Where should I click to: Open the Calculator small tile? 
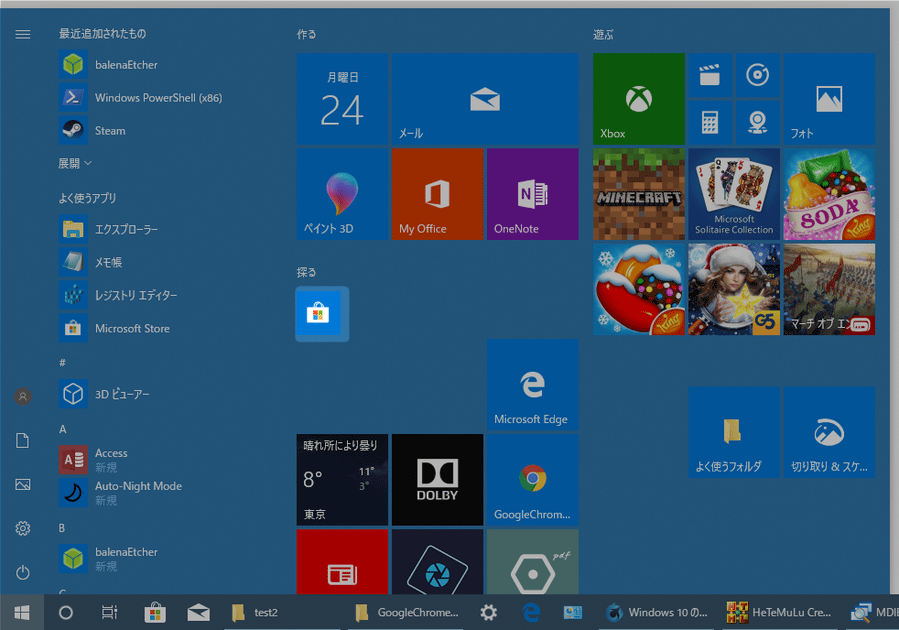pos(710,123)
